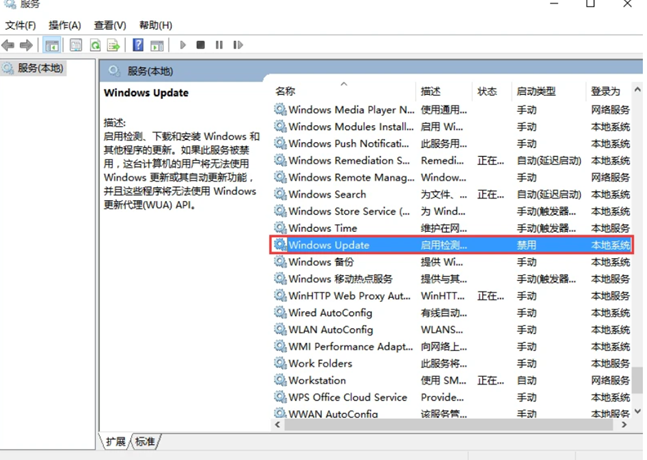
Task: Click the Back arrow in toolbar
Action: [8, 45]
